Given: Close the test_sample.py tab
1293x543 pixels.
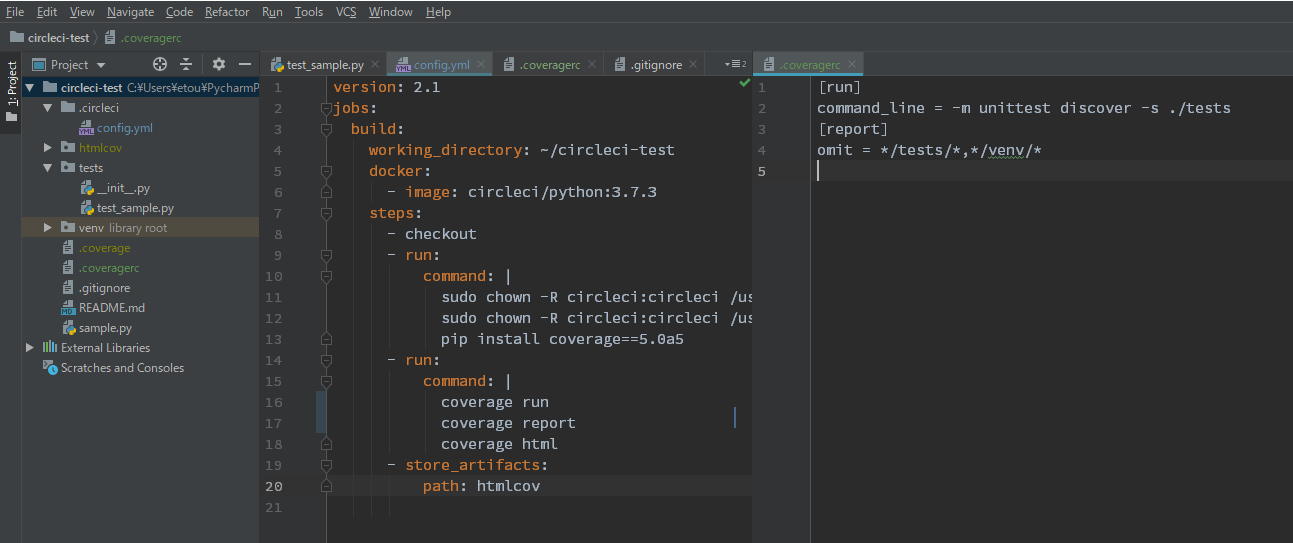Looking at the screenshot, I should [x=375, y=65].
